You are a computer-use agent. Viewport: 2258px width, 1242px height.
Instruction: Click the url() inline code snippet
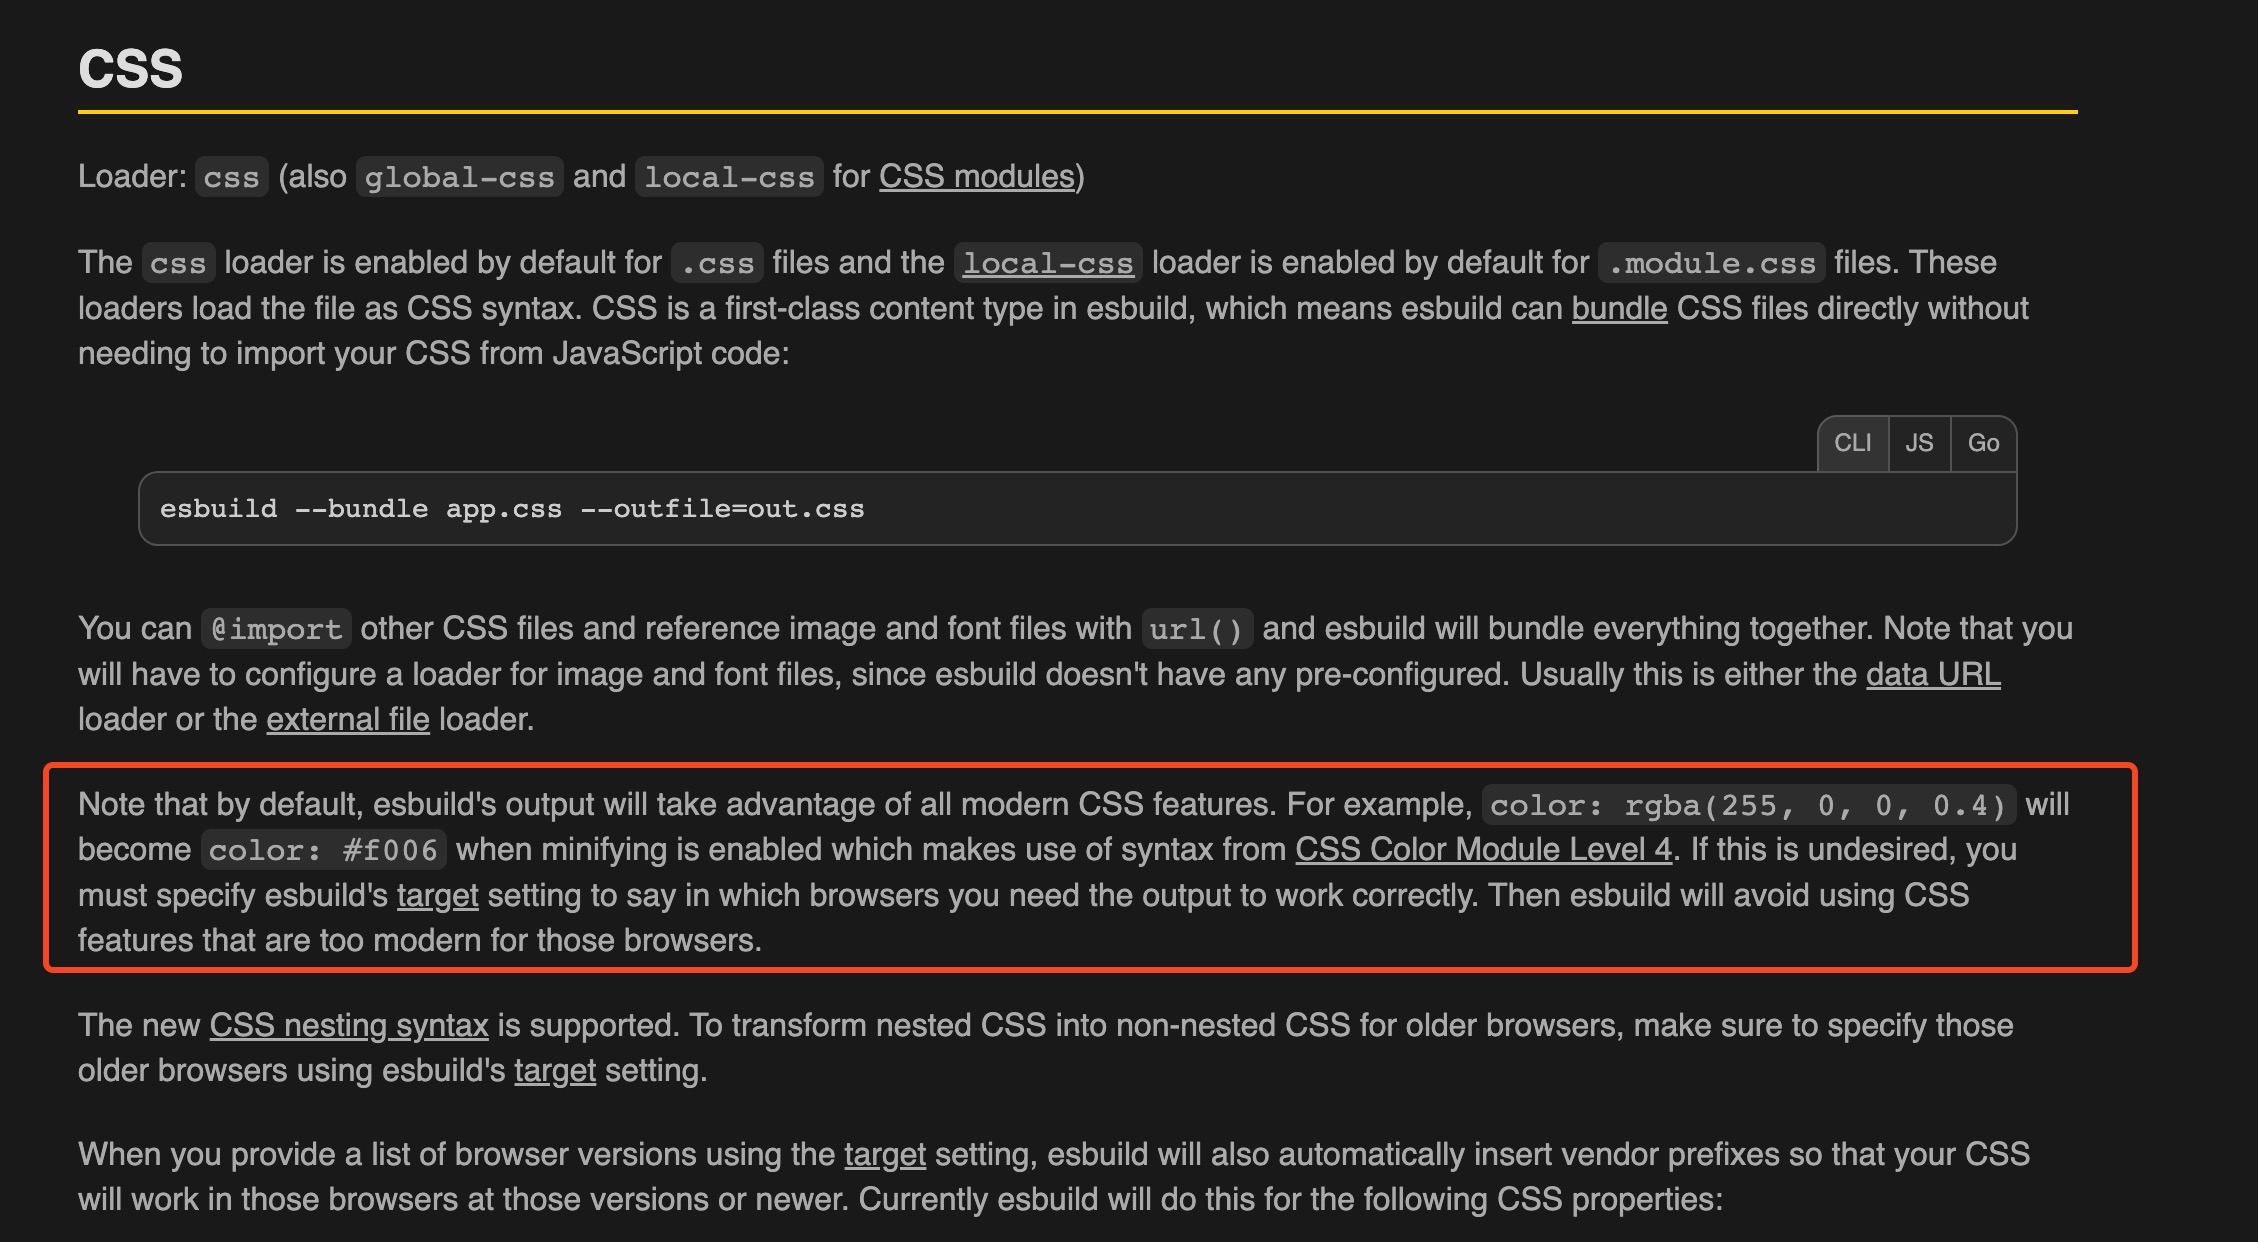1196,629
